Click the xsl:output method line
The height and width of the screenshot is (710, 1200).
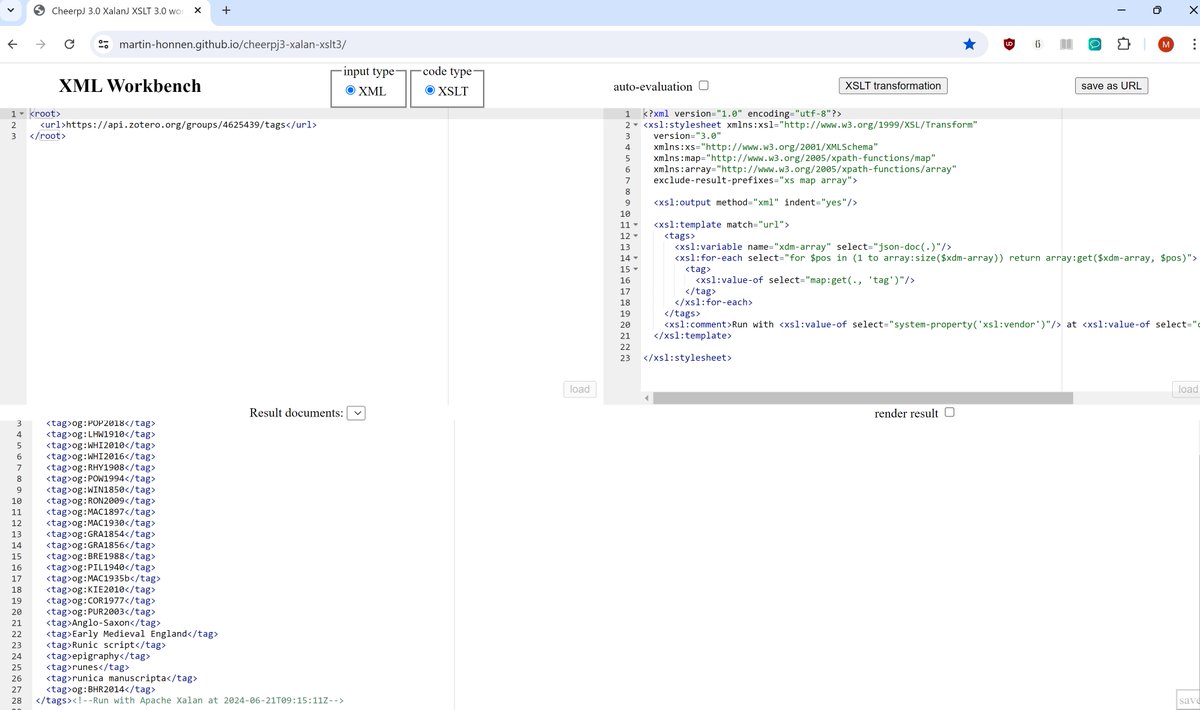coord(755,203)
